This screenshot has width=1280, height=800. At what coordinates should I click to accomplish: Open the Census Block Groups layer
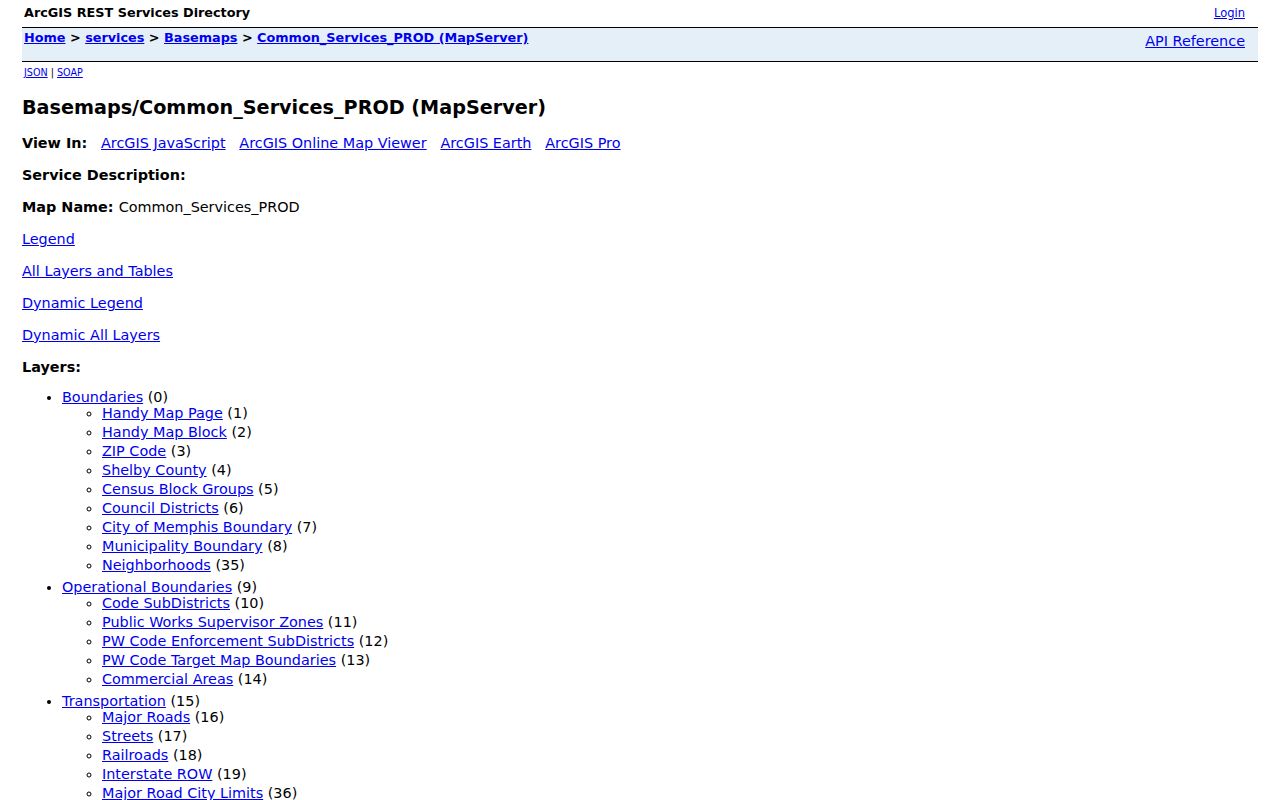click(x=178, y=489)
